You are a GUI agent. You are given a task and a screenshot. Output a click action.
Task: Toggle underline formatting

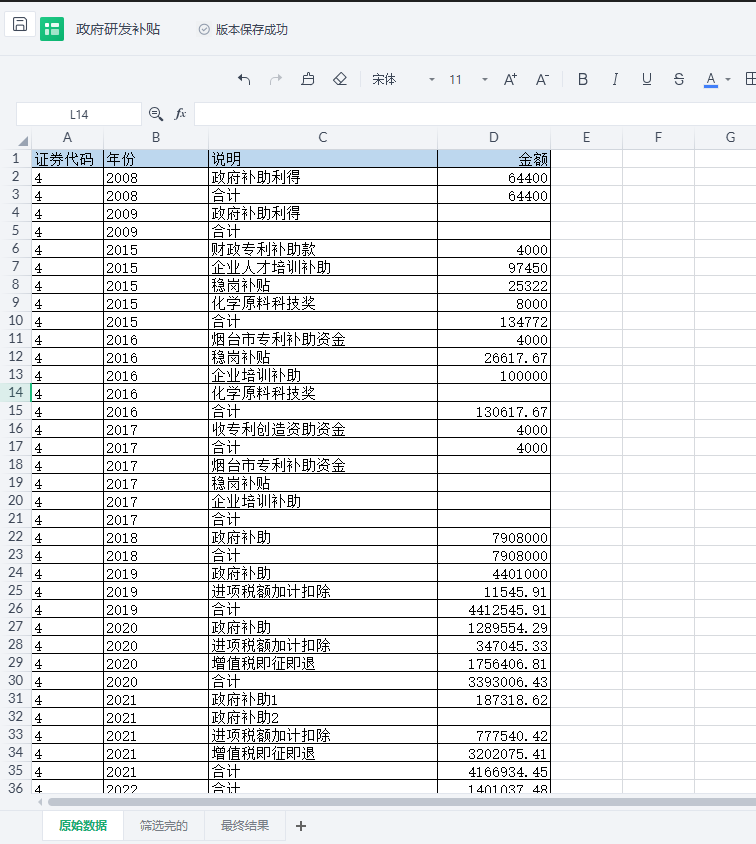[x=647, y=80]
